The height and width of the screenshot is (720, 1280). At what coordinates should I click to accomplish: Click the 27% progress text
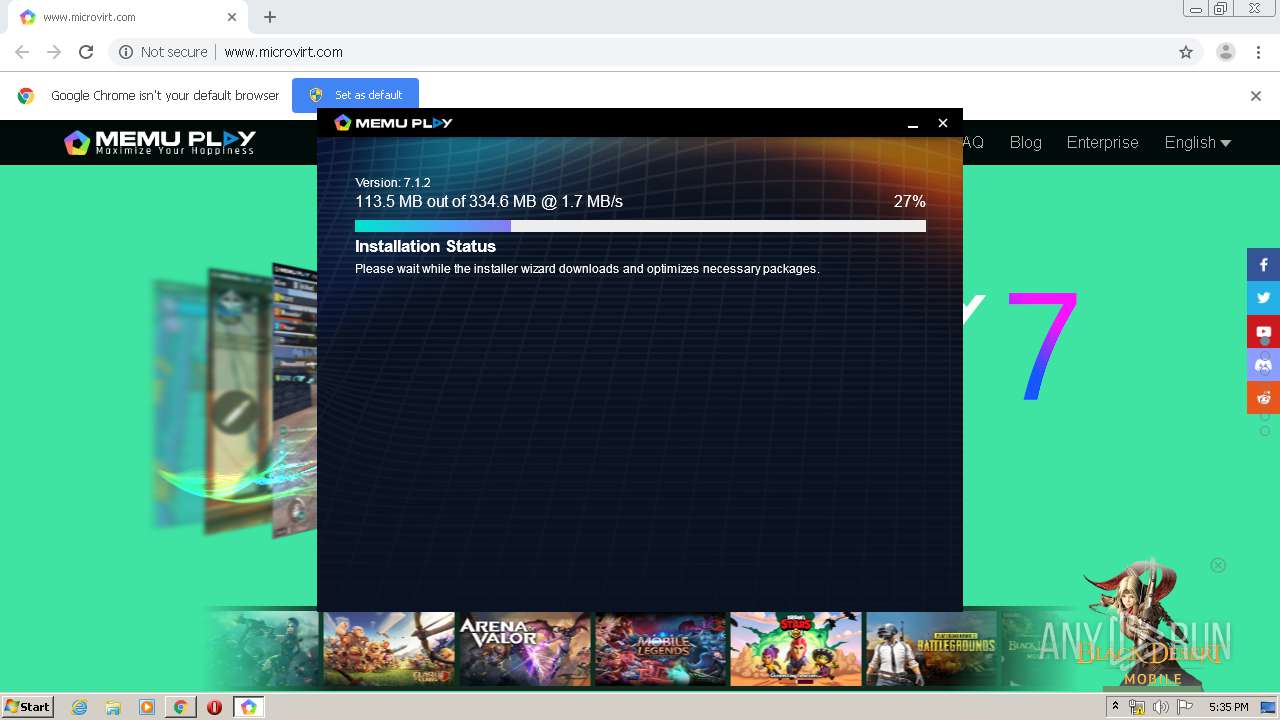click(910, 201)
